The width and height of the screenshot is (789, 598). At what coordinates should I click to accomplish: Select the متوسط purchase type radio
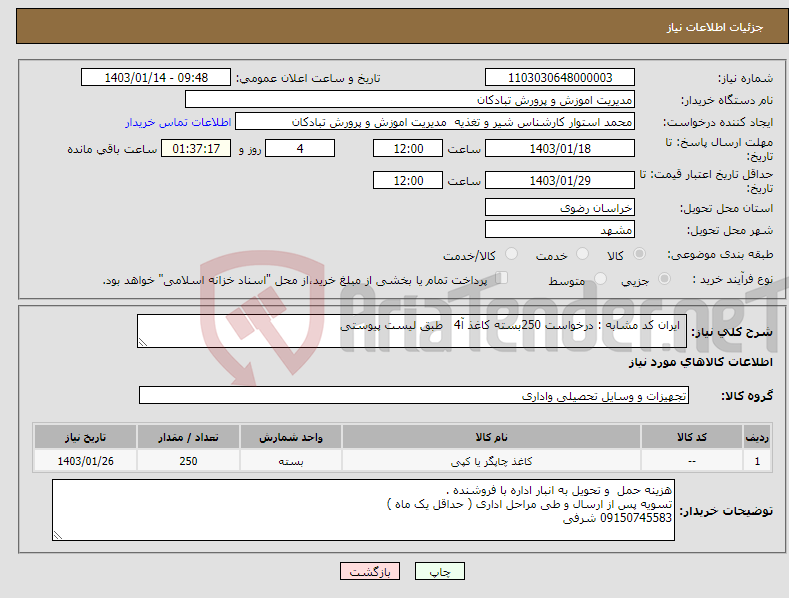point(600,278)
